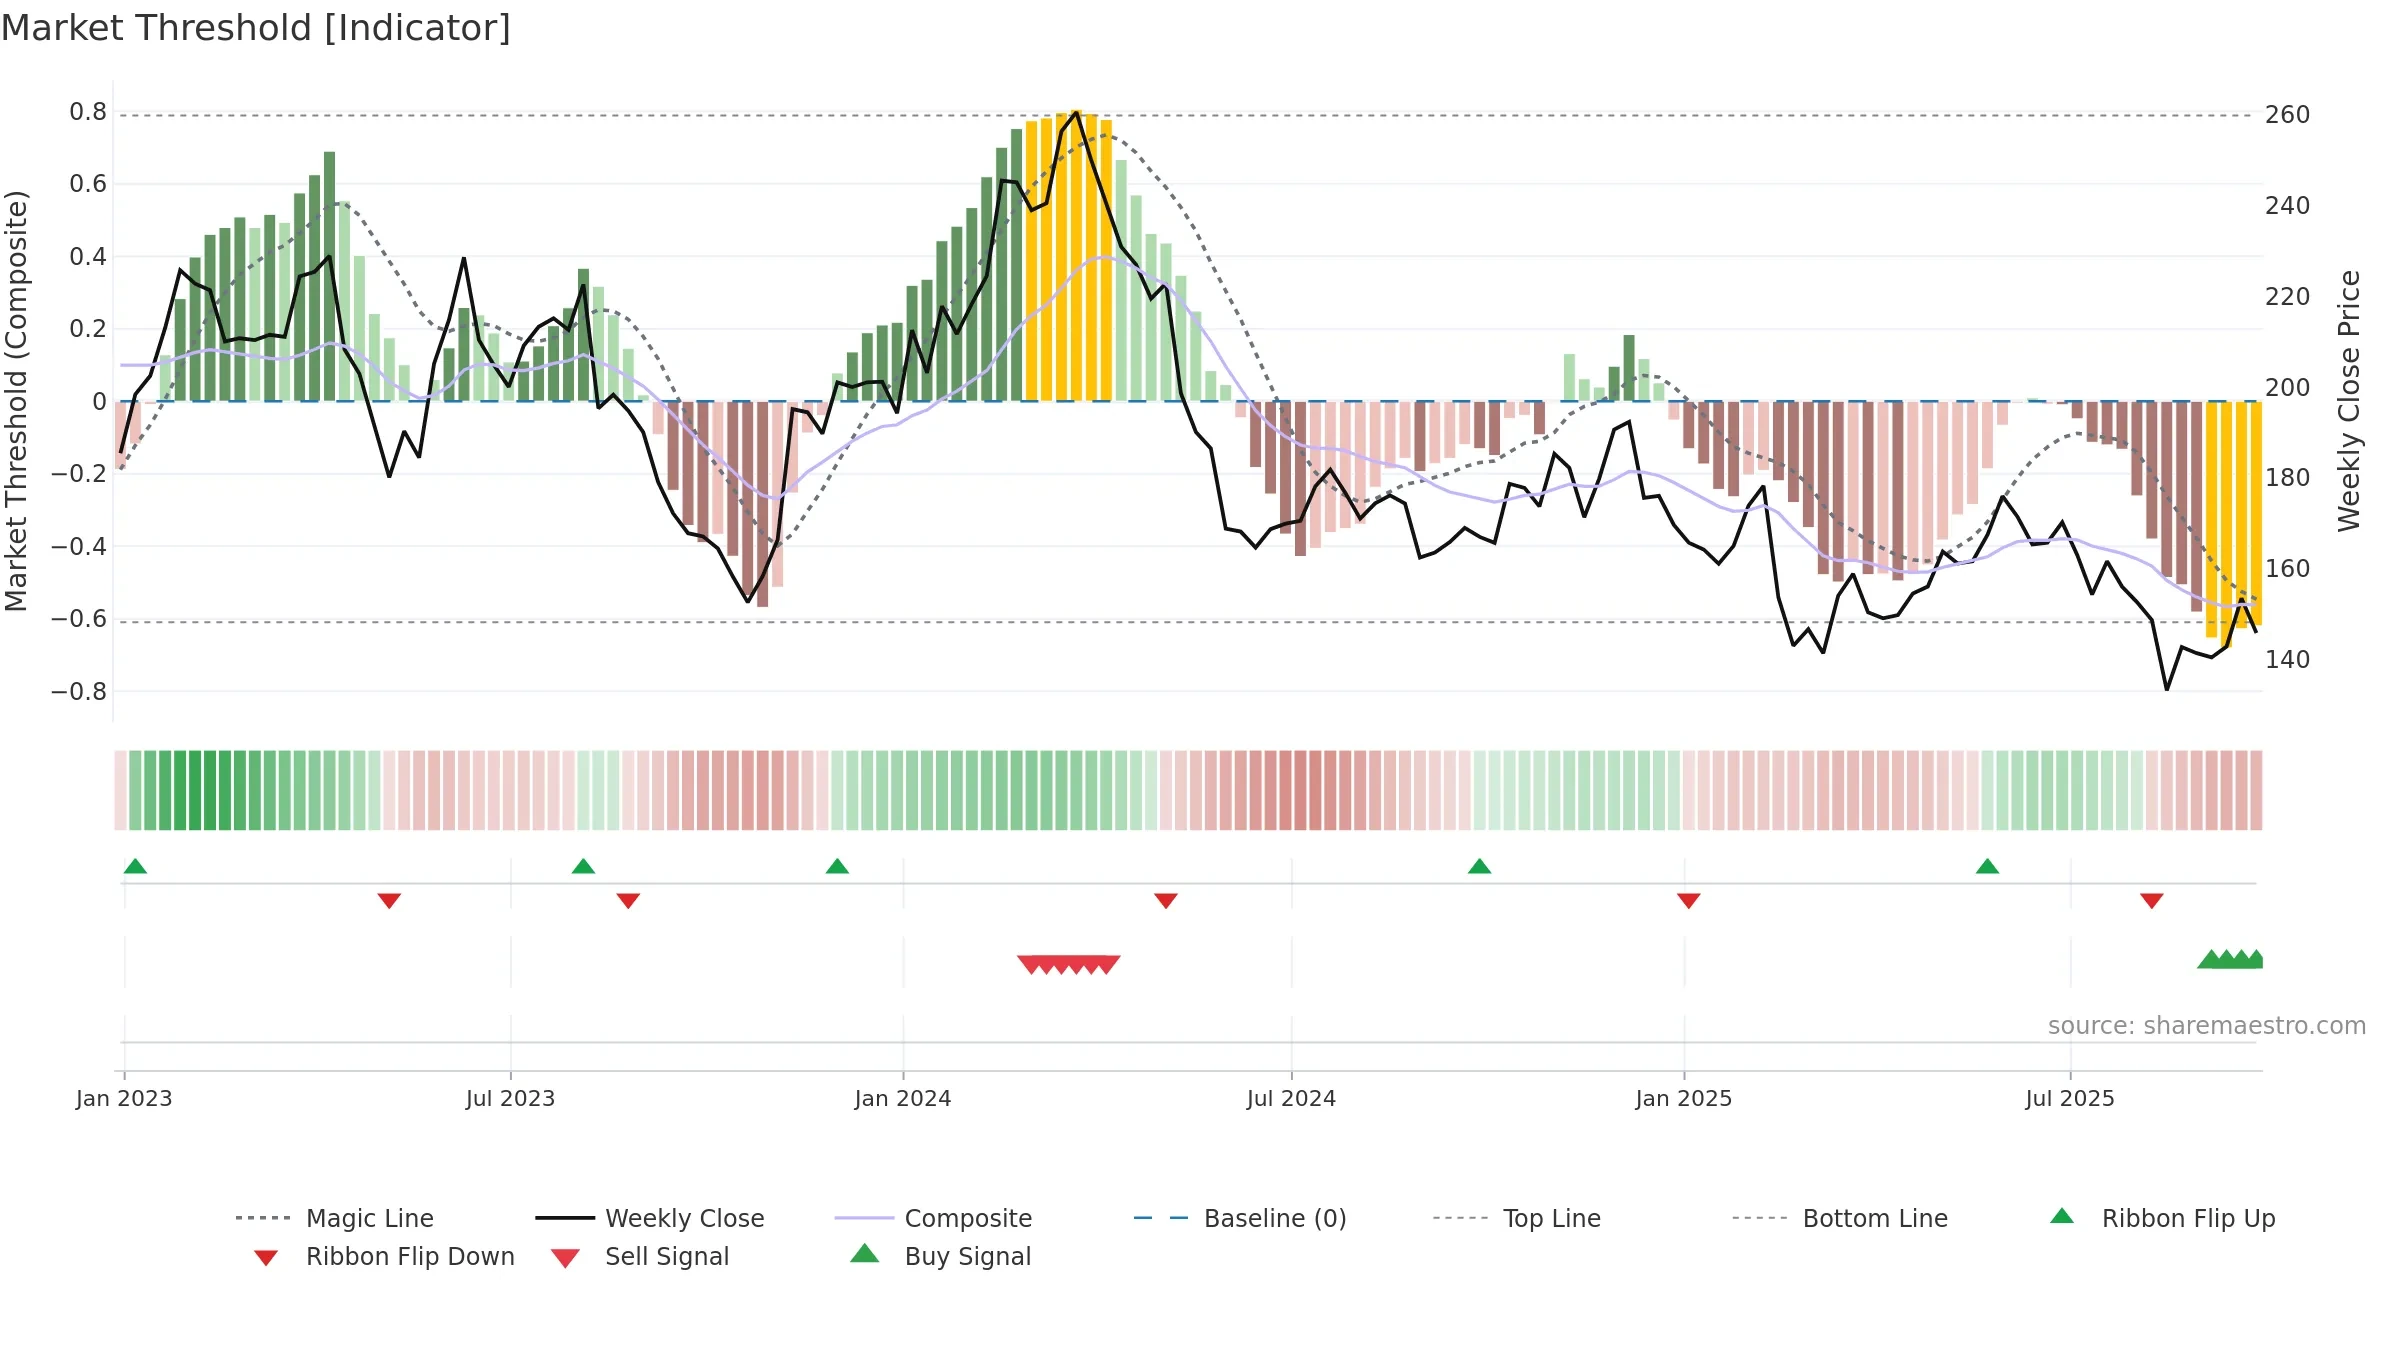Toggle Weekly Close legend entry
The width and height of the screenshot is (2400, 1350).
[650, 1218]
